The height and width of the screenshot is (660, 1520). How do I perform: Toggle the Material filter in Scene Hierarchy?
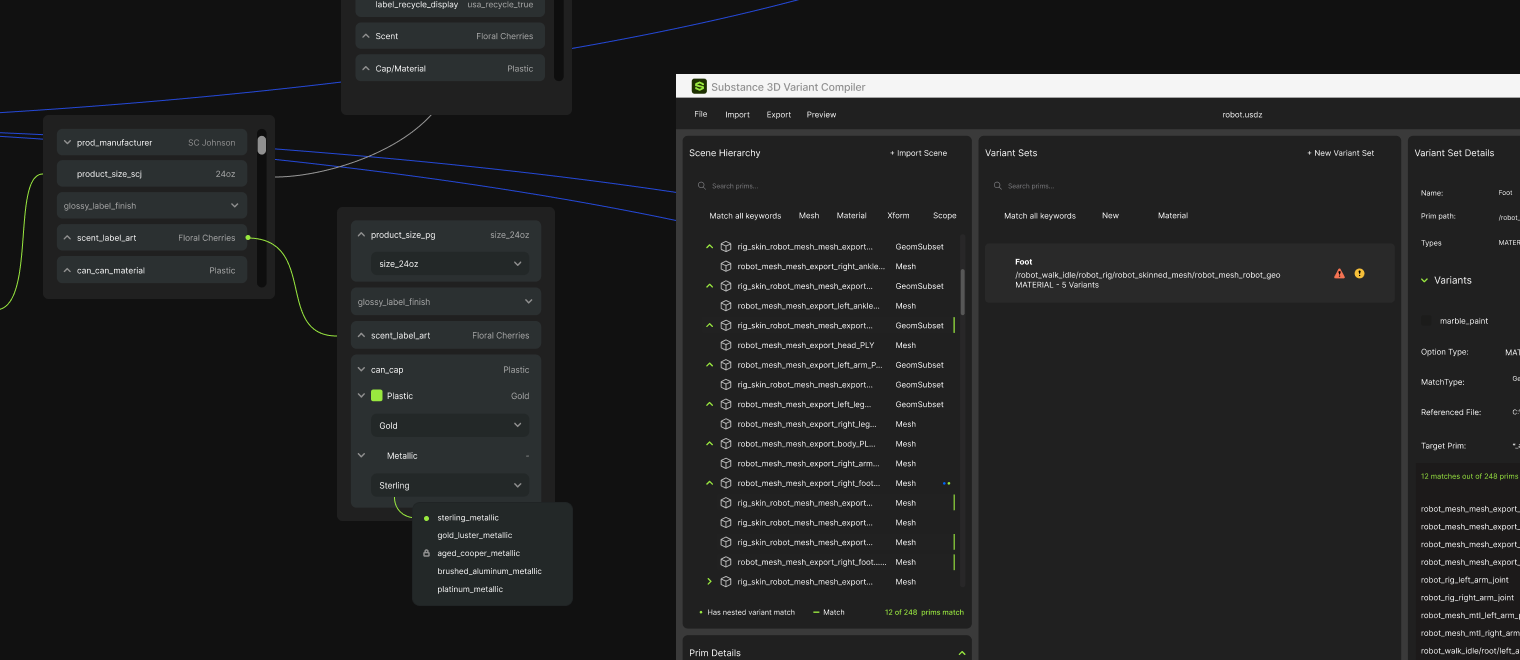tap(852, 216)
